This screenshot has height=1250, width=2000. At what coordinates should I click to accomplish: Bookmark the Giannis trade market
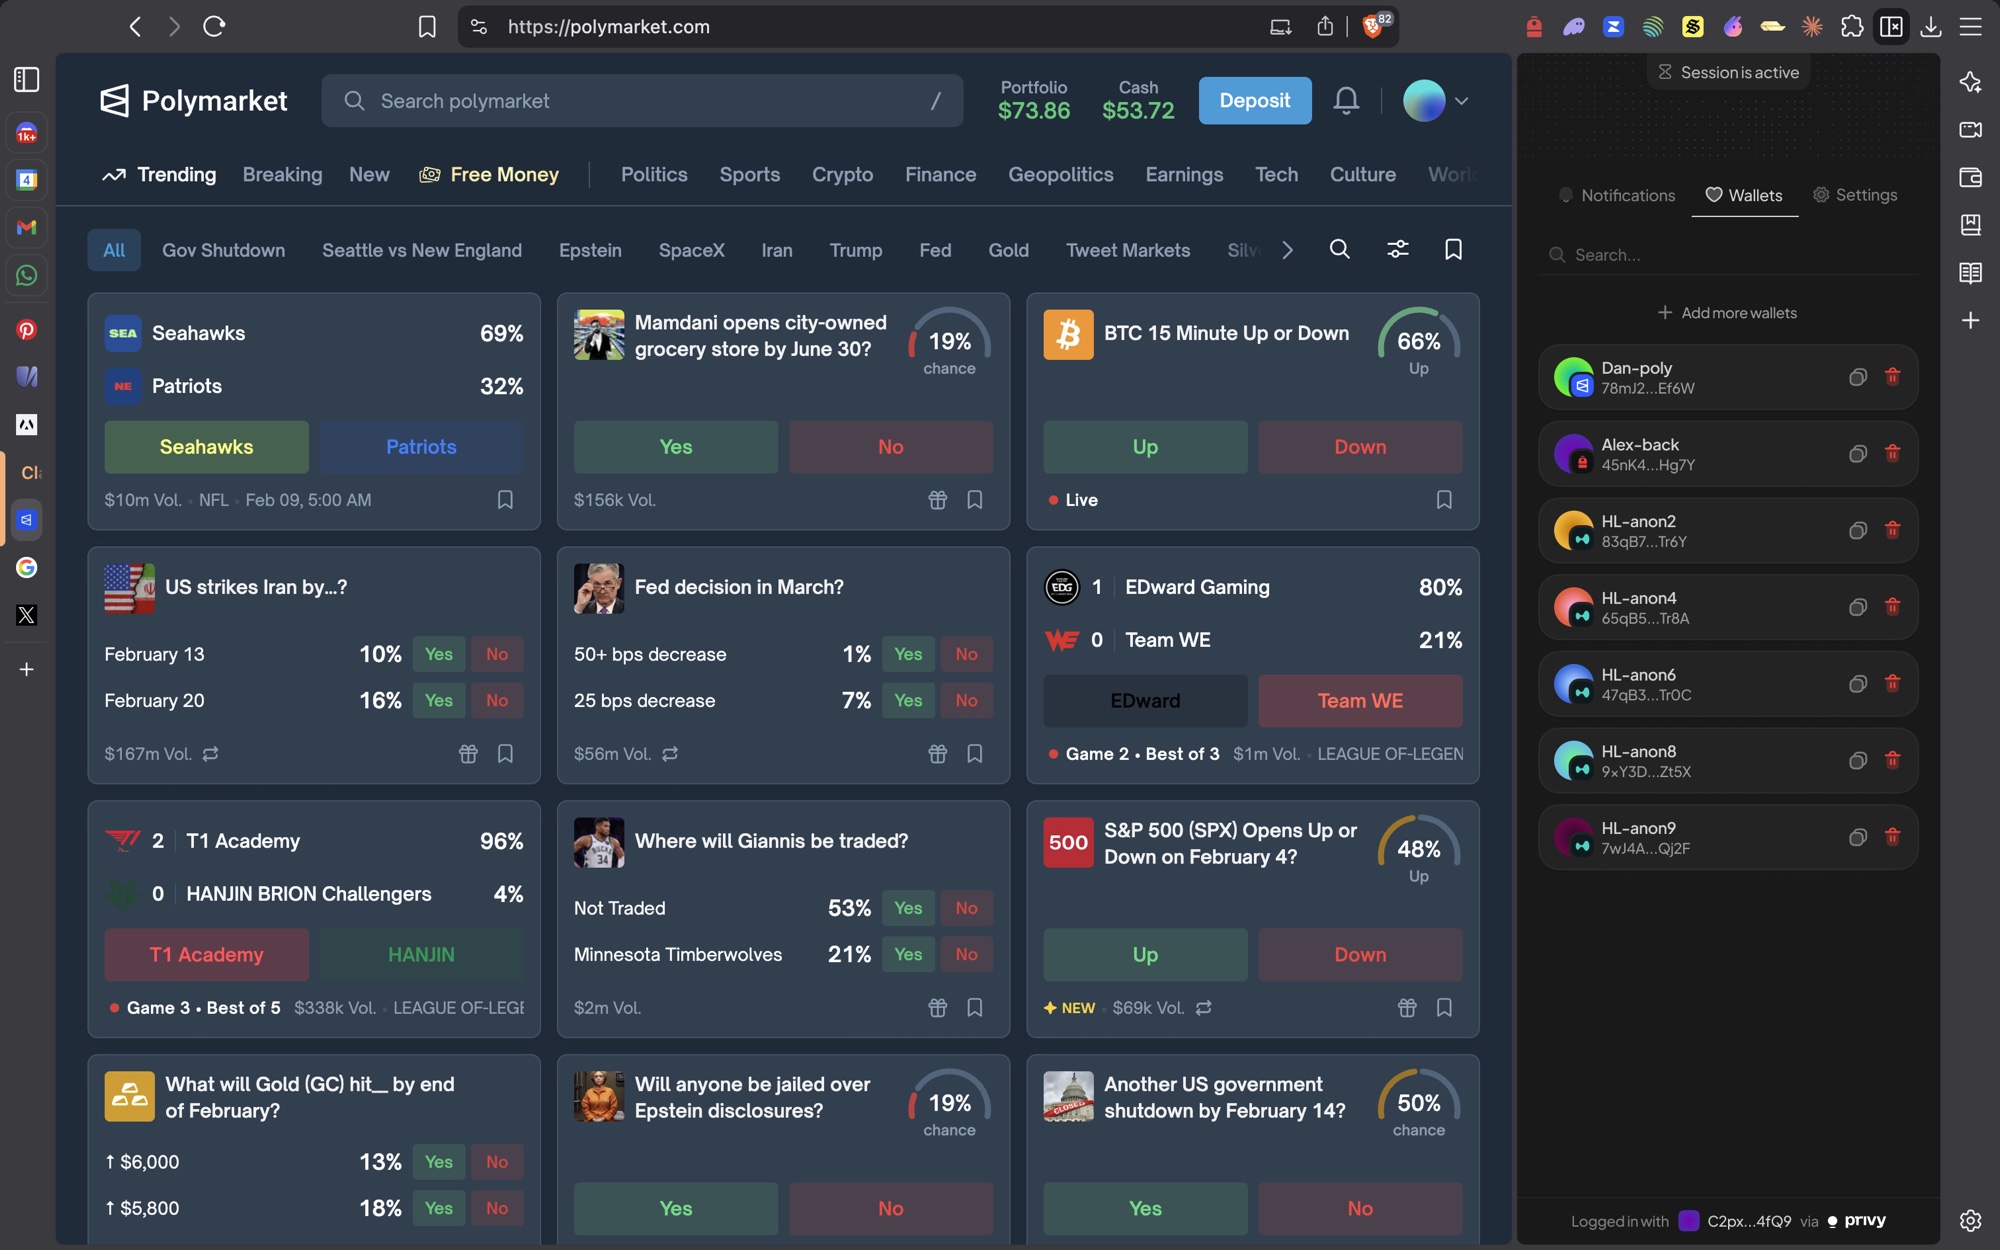[x=974, y=1007]
